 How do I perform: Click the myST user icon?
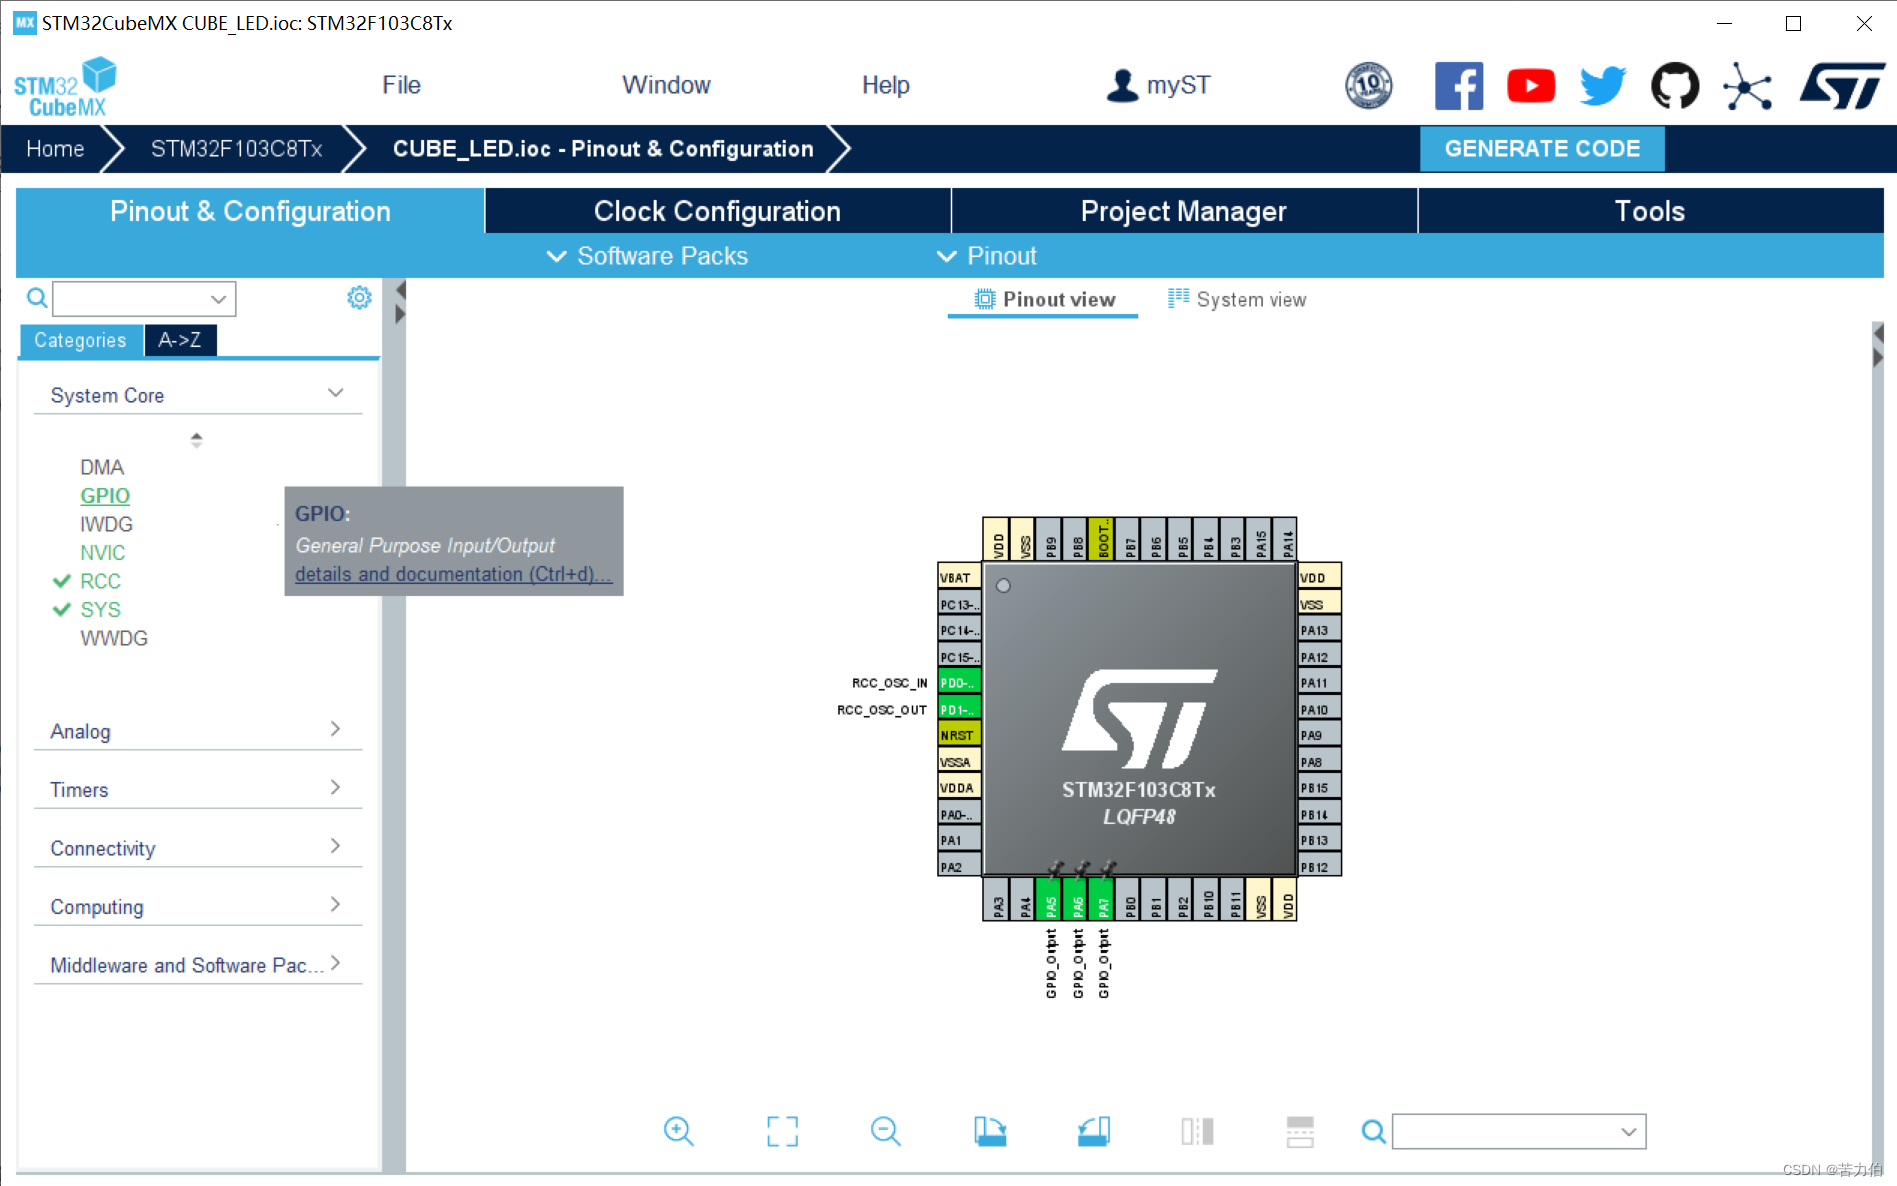click(x=1122, y=85)
